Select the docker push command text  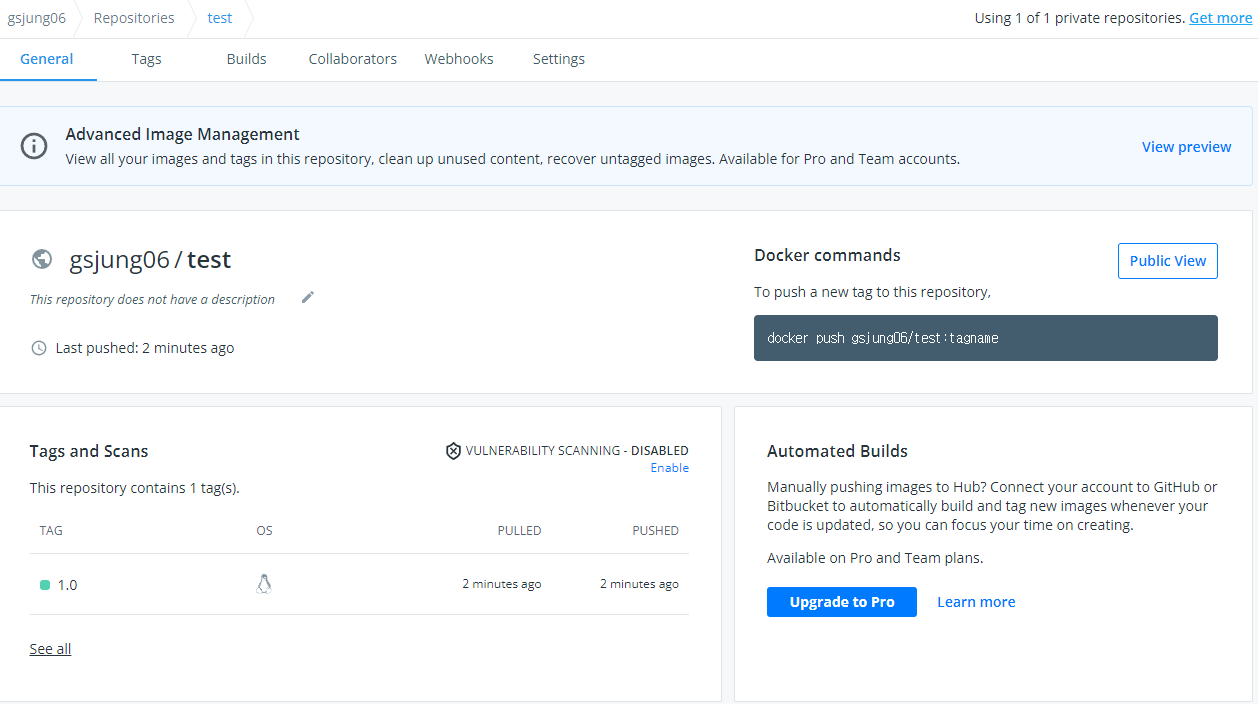click(883, 338)
